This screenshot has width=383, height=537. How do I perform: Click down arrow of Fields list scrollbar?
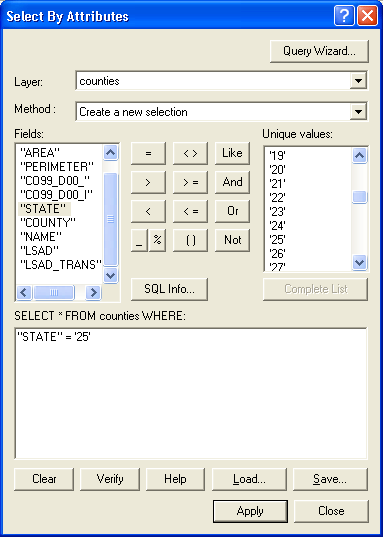[110, 275]
